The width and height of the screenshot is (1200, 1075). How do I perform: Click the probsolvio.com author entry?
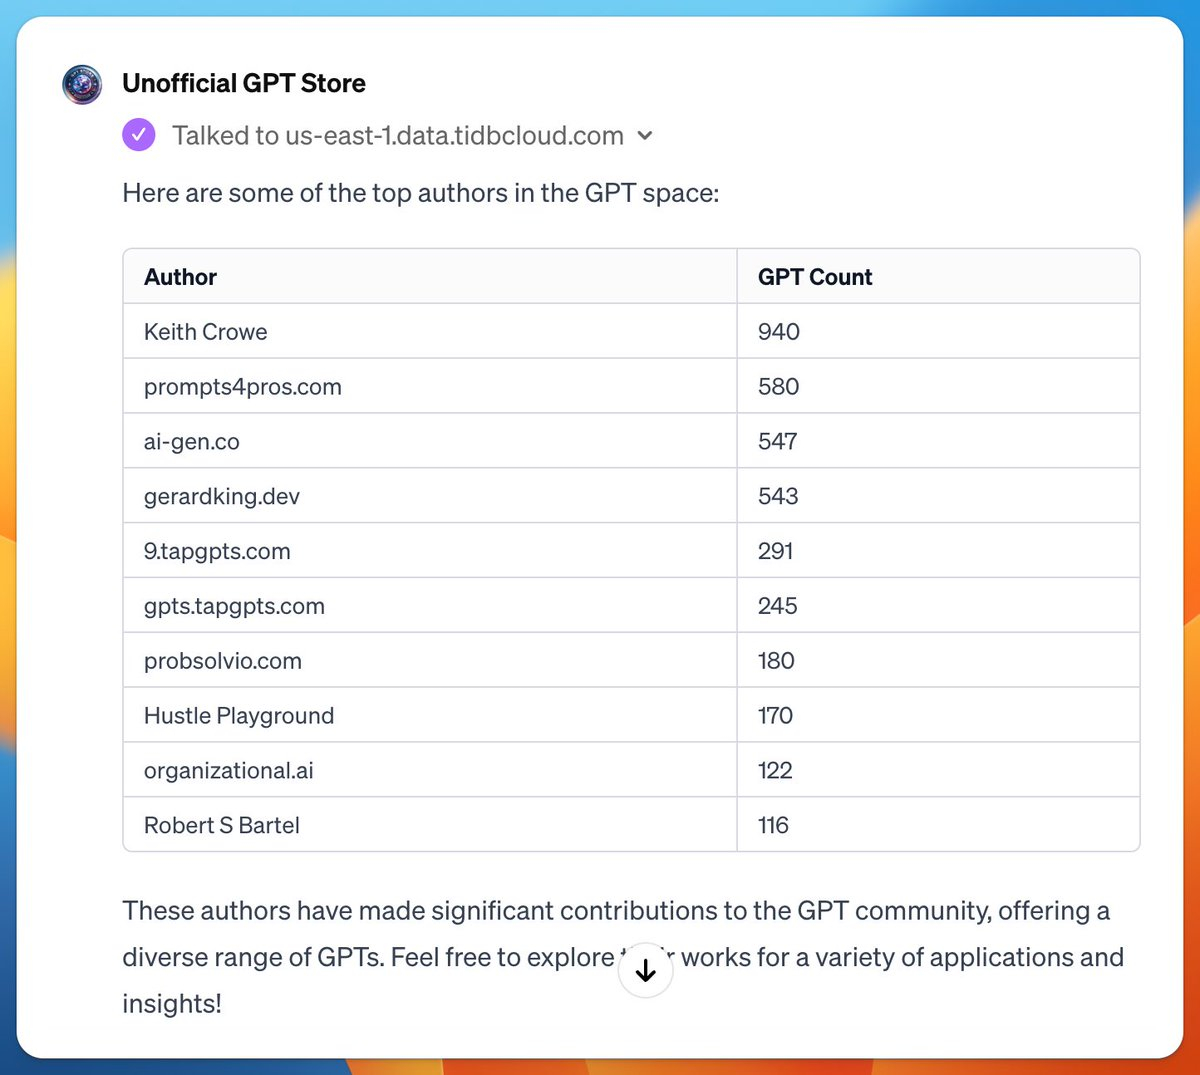[223, 661]
